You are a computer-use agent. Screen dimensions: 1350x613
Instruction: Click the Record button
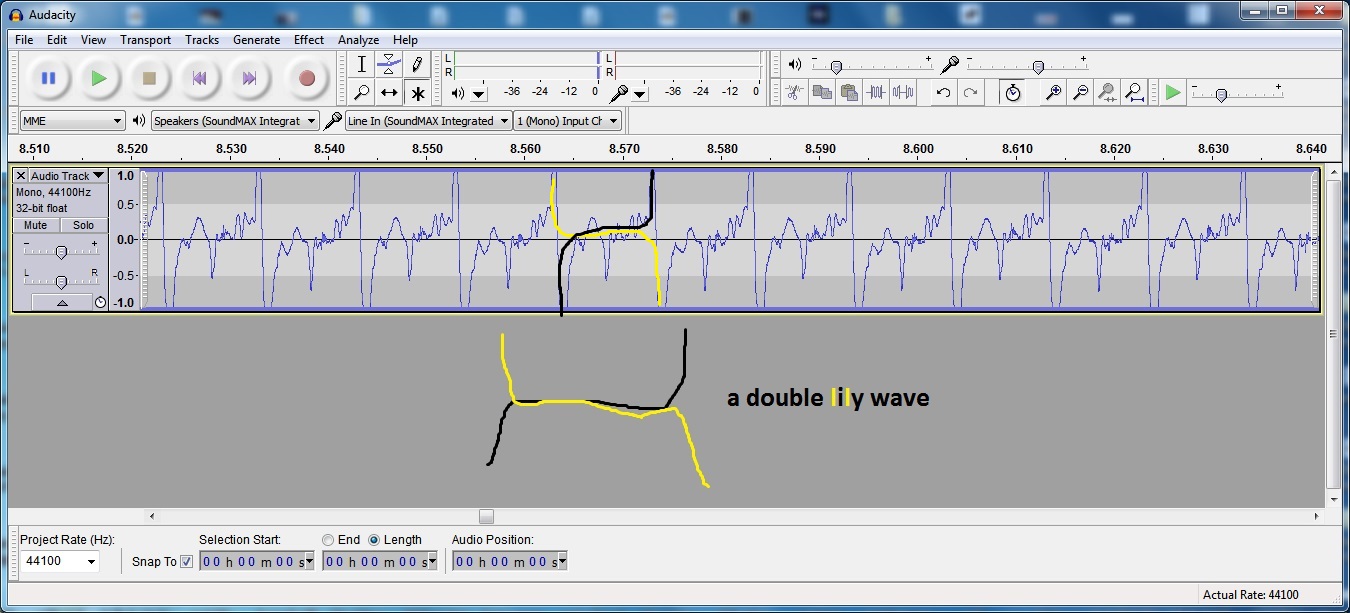307,78
